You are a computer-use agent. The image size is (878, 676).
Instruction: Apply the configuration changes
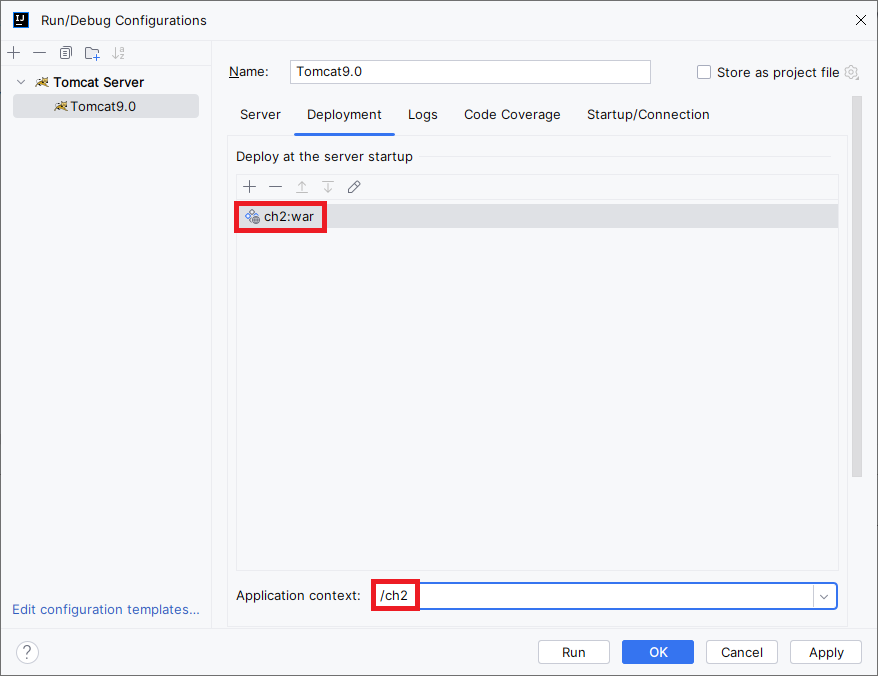tap(826, 652)
